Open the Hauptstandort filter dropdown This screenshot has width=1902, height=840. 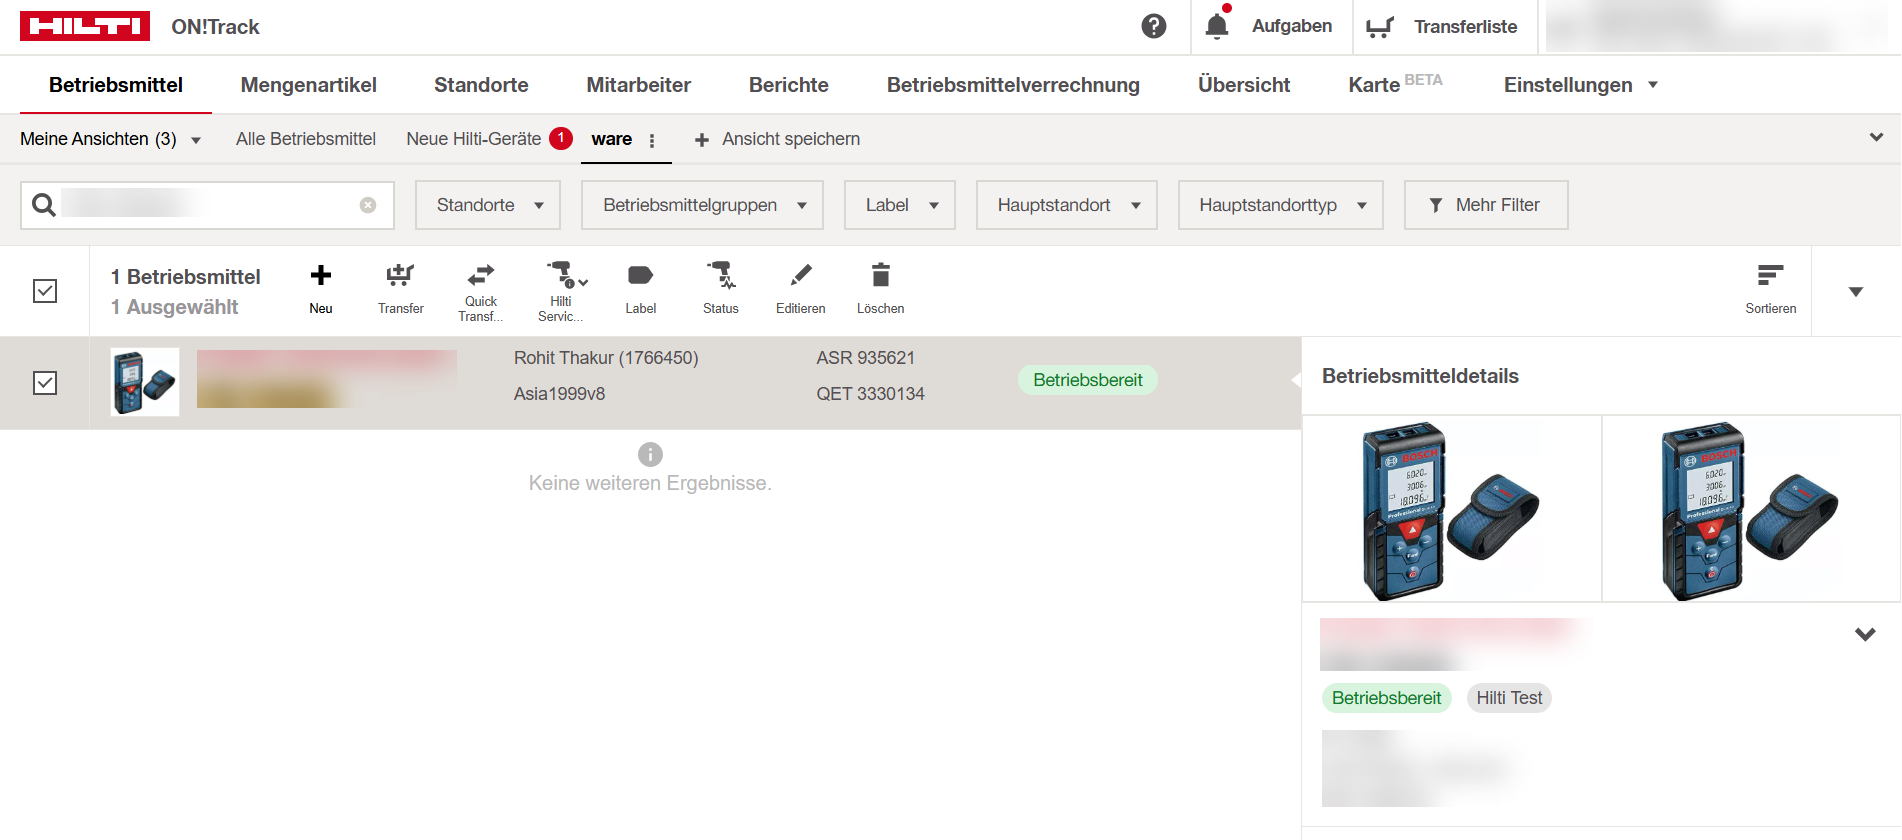point(1067,205)
